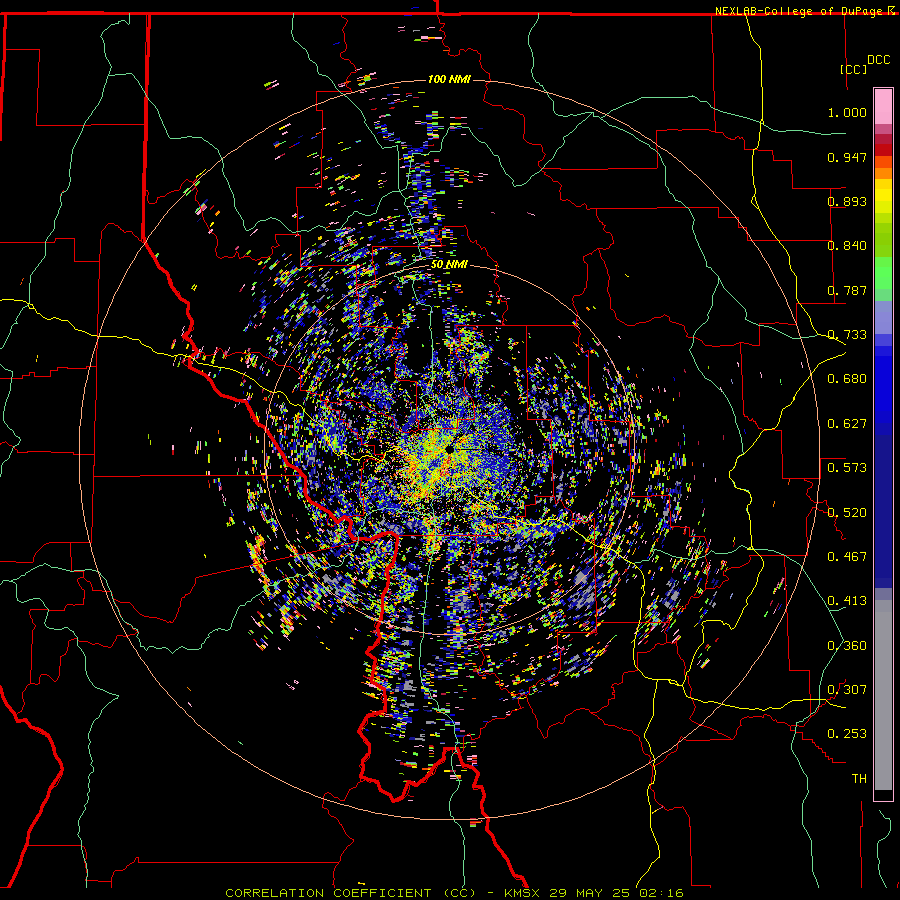Click the 0.627 legend value

pos(847,424)
